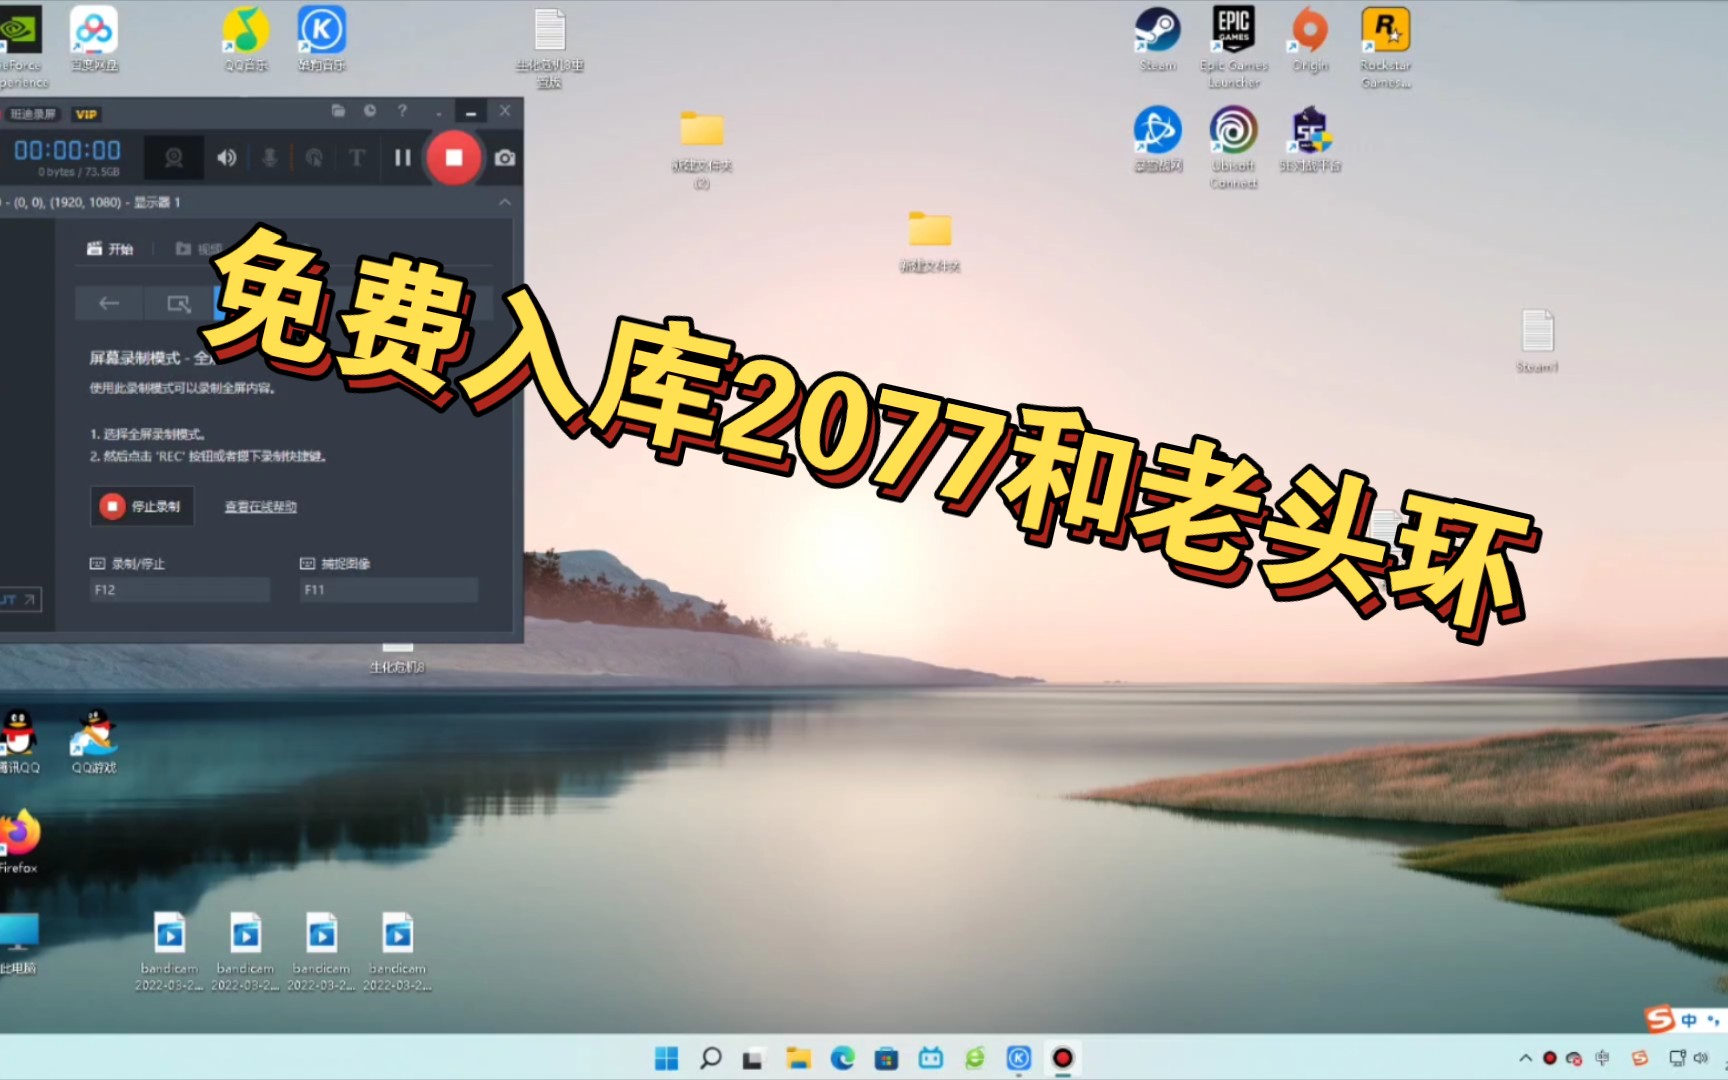Open the Windows Start menu
The width and height of the screenshot is (1728, 1080).
coord(666,1058)
